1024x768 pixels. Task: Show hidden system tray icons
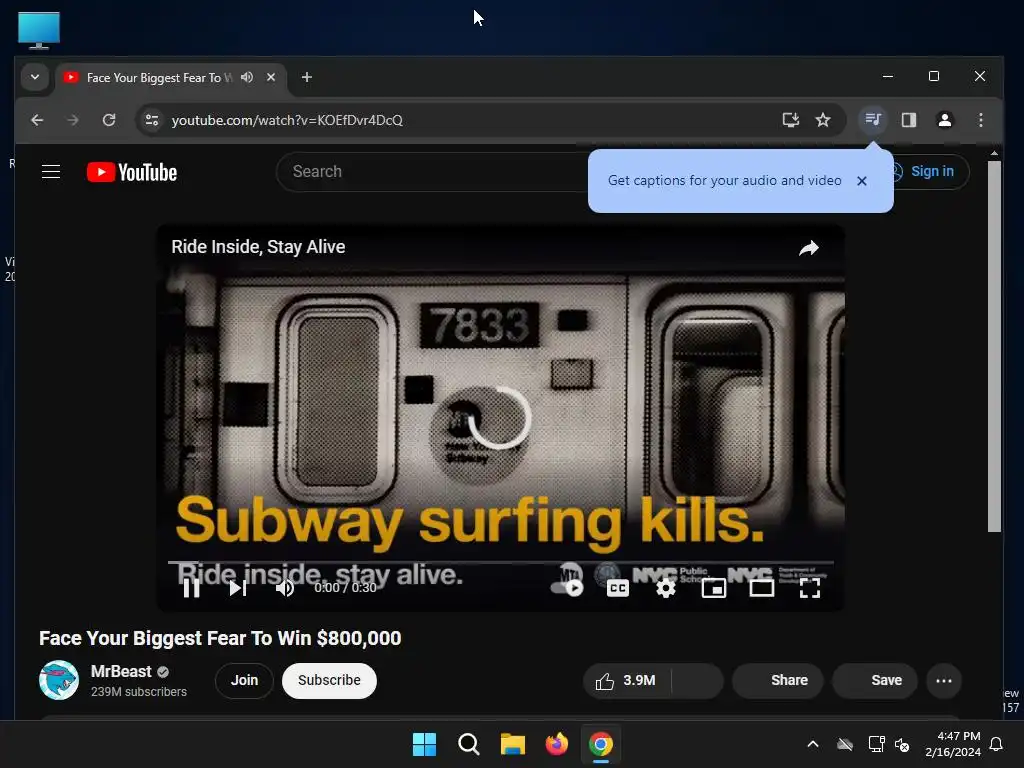click(812, 744)
